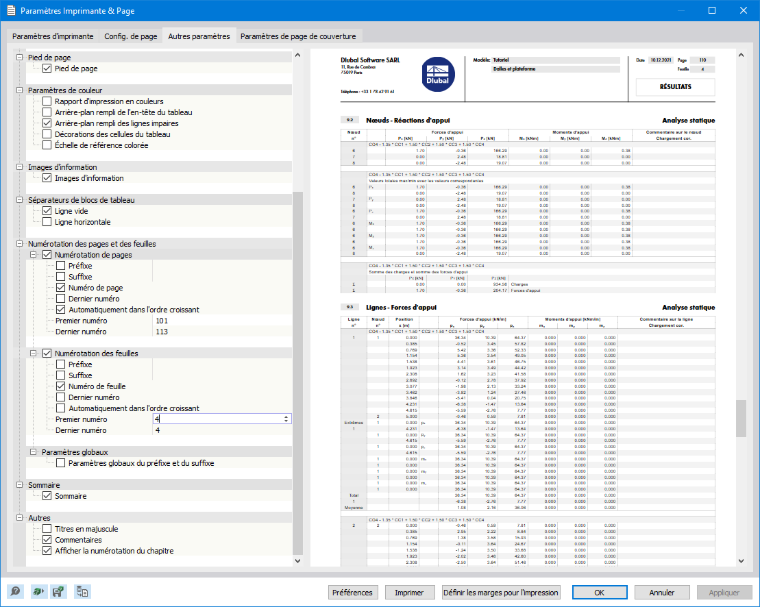Viewport: 760px width, 607px height.
Task: Click the document icon in title bar
Action: (11, 11)
